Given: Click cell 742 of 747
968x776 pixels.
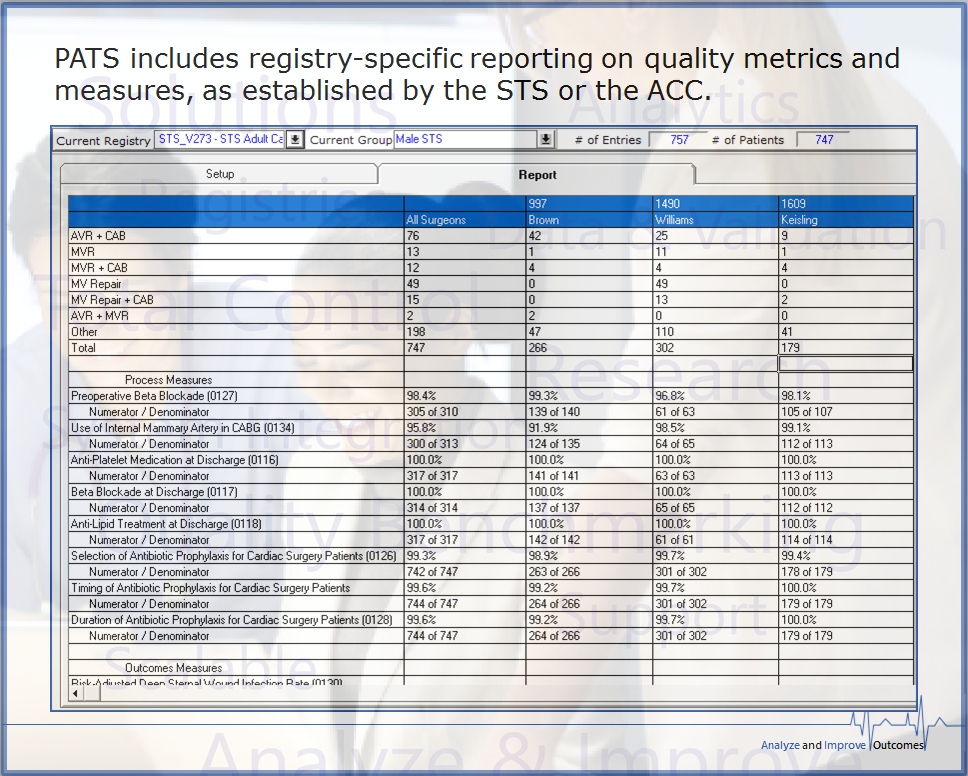Looking at the screenshot, I should click(465, 572).
